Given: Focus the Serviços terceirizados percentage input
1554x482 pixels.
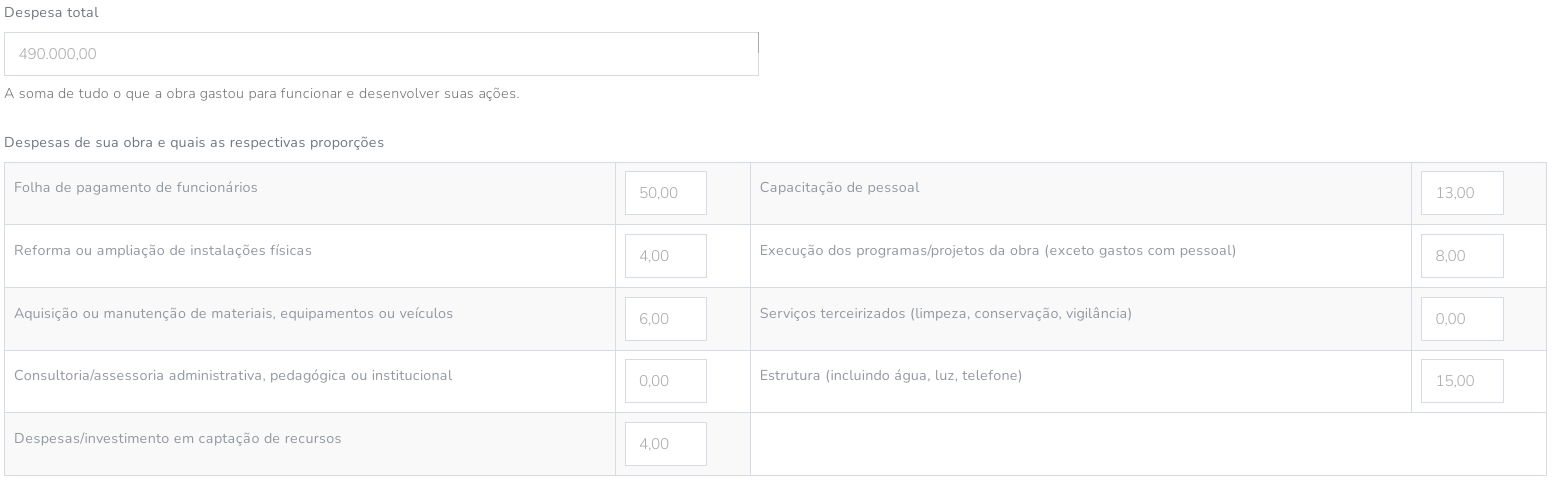Looking at the screenshot, I should 1461,319.
